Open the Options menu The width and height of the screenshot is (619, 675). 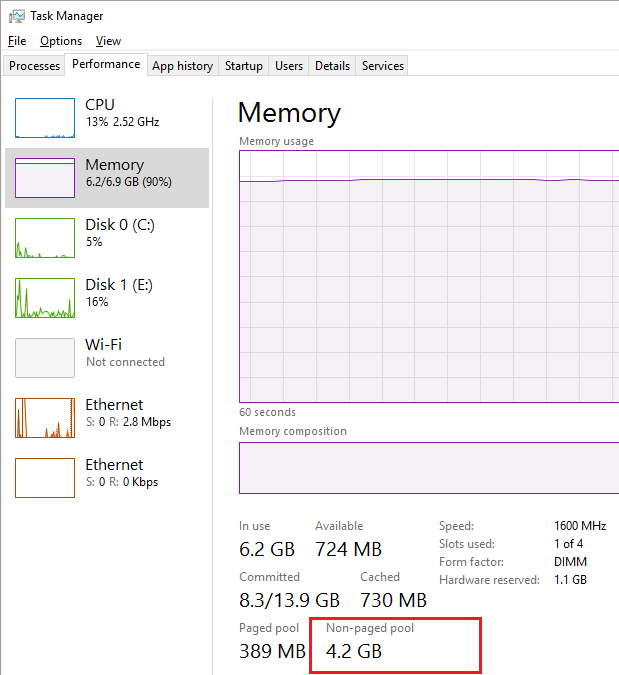[x=61, y=41]
